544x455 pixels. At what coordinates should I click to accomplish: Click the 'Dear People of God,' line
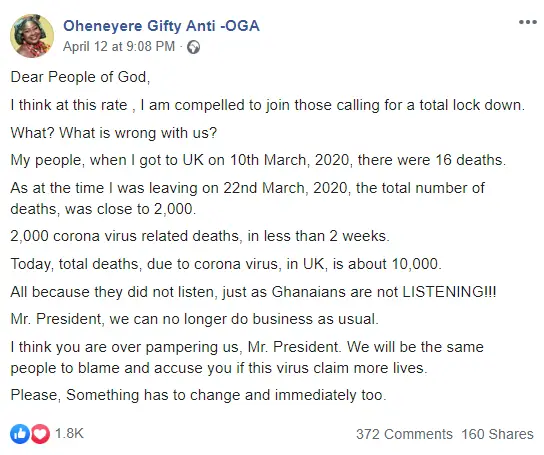tap(80, 77)
